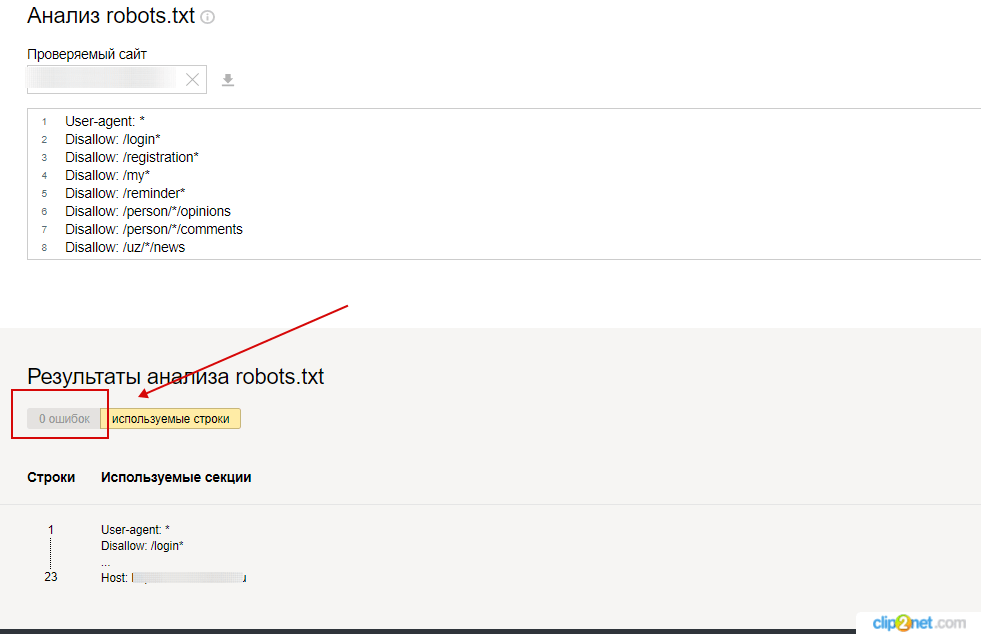Open the используемые строки tab
The image size is (981, 634).
pyautogui.click(x=170, y=419)
